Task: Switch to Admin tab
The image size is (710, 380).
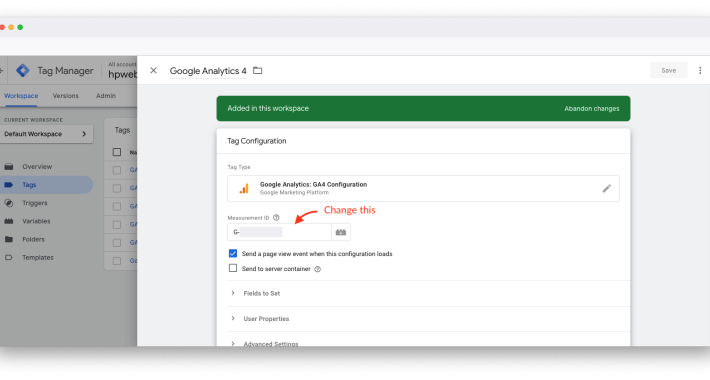Action: (x=106, y=96)
